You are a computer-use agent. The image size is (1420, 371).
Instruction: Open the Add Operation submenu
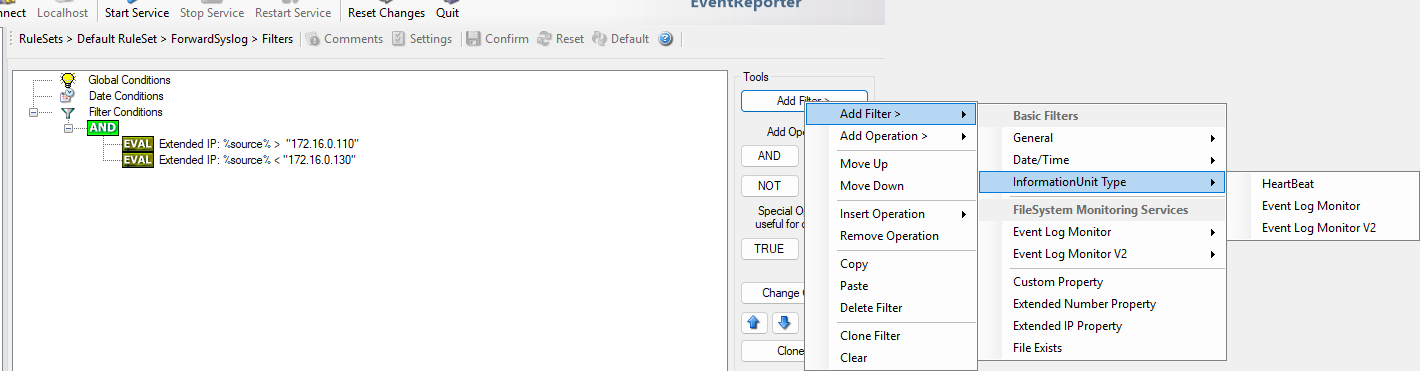coord(890,136)
